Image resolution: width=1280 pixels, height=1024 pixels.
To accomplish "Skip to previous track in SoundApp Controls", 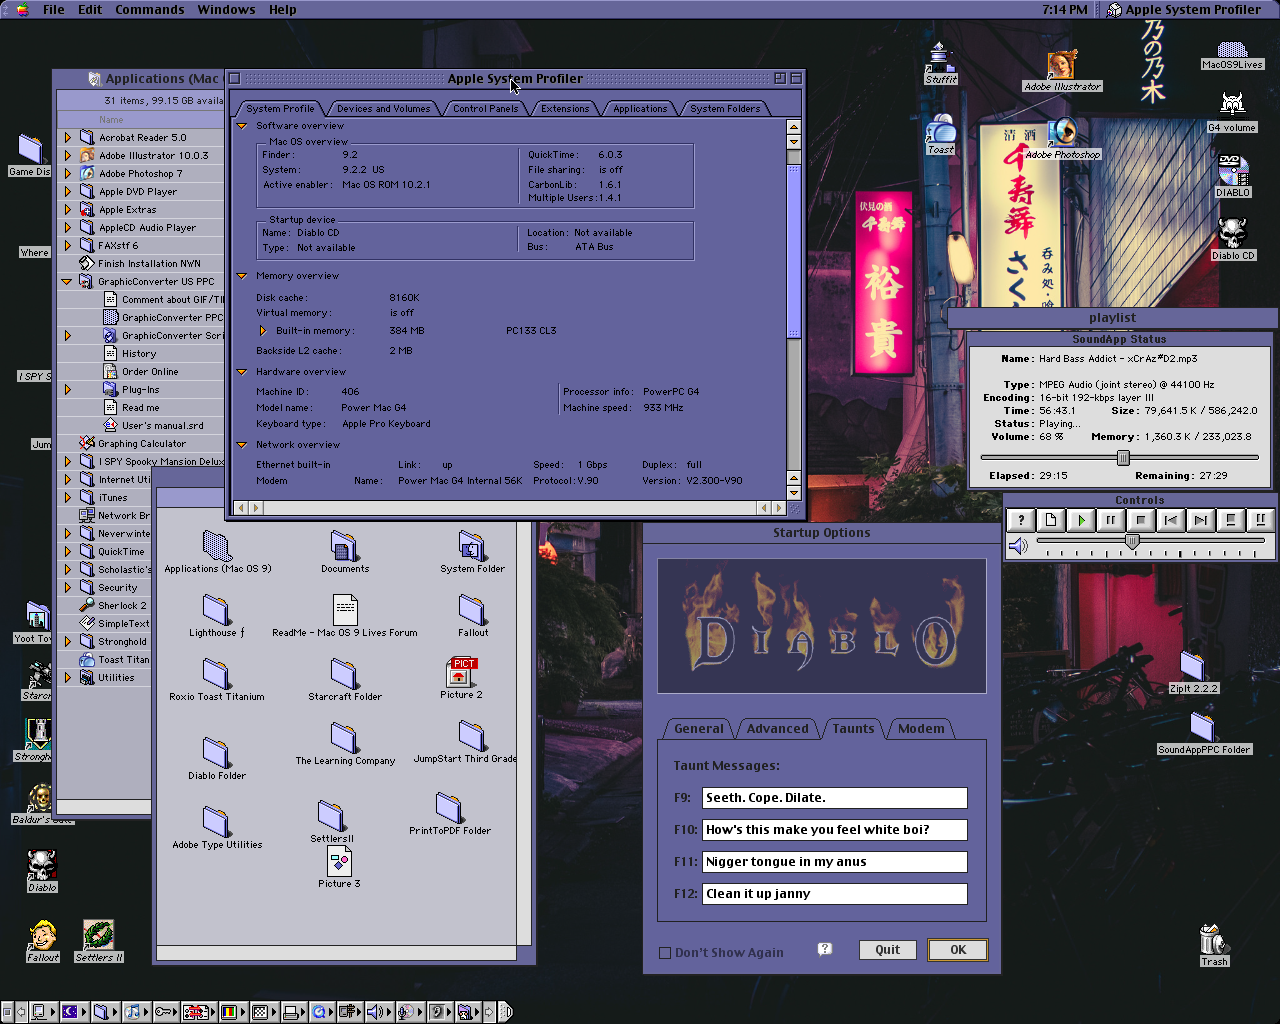I will pyautogui.click(x=1170, y=520).
